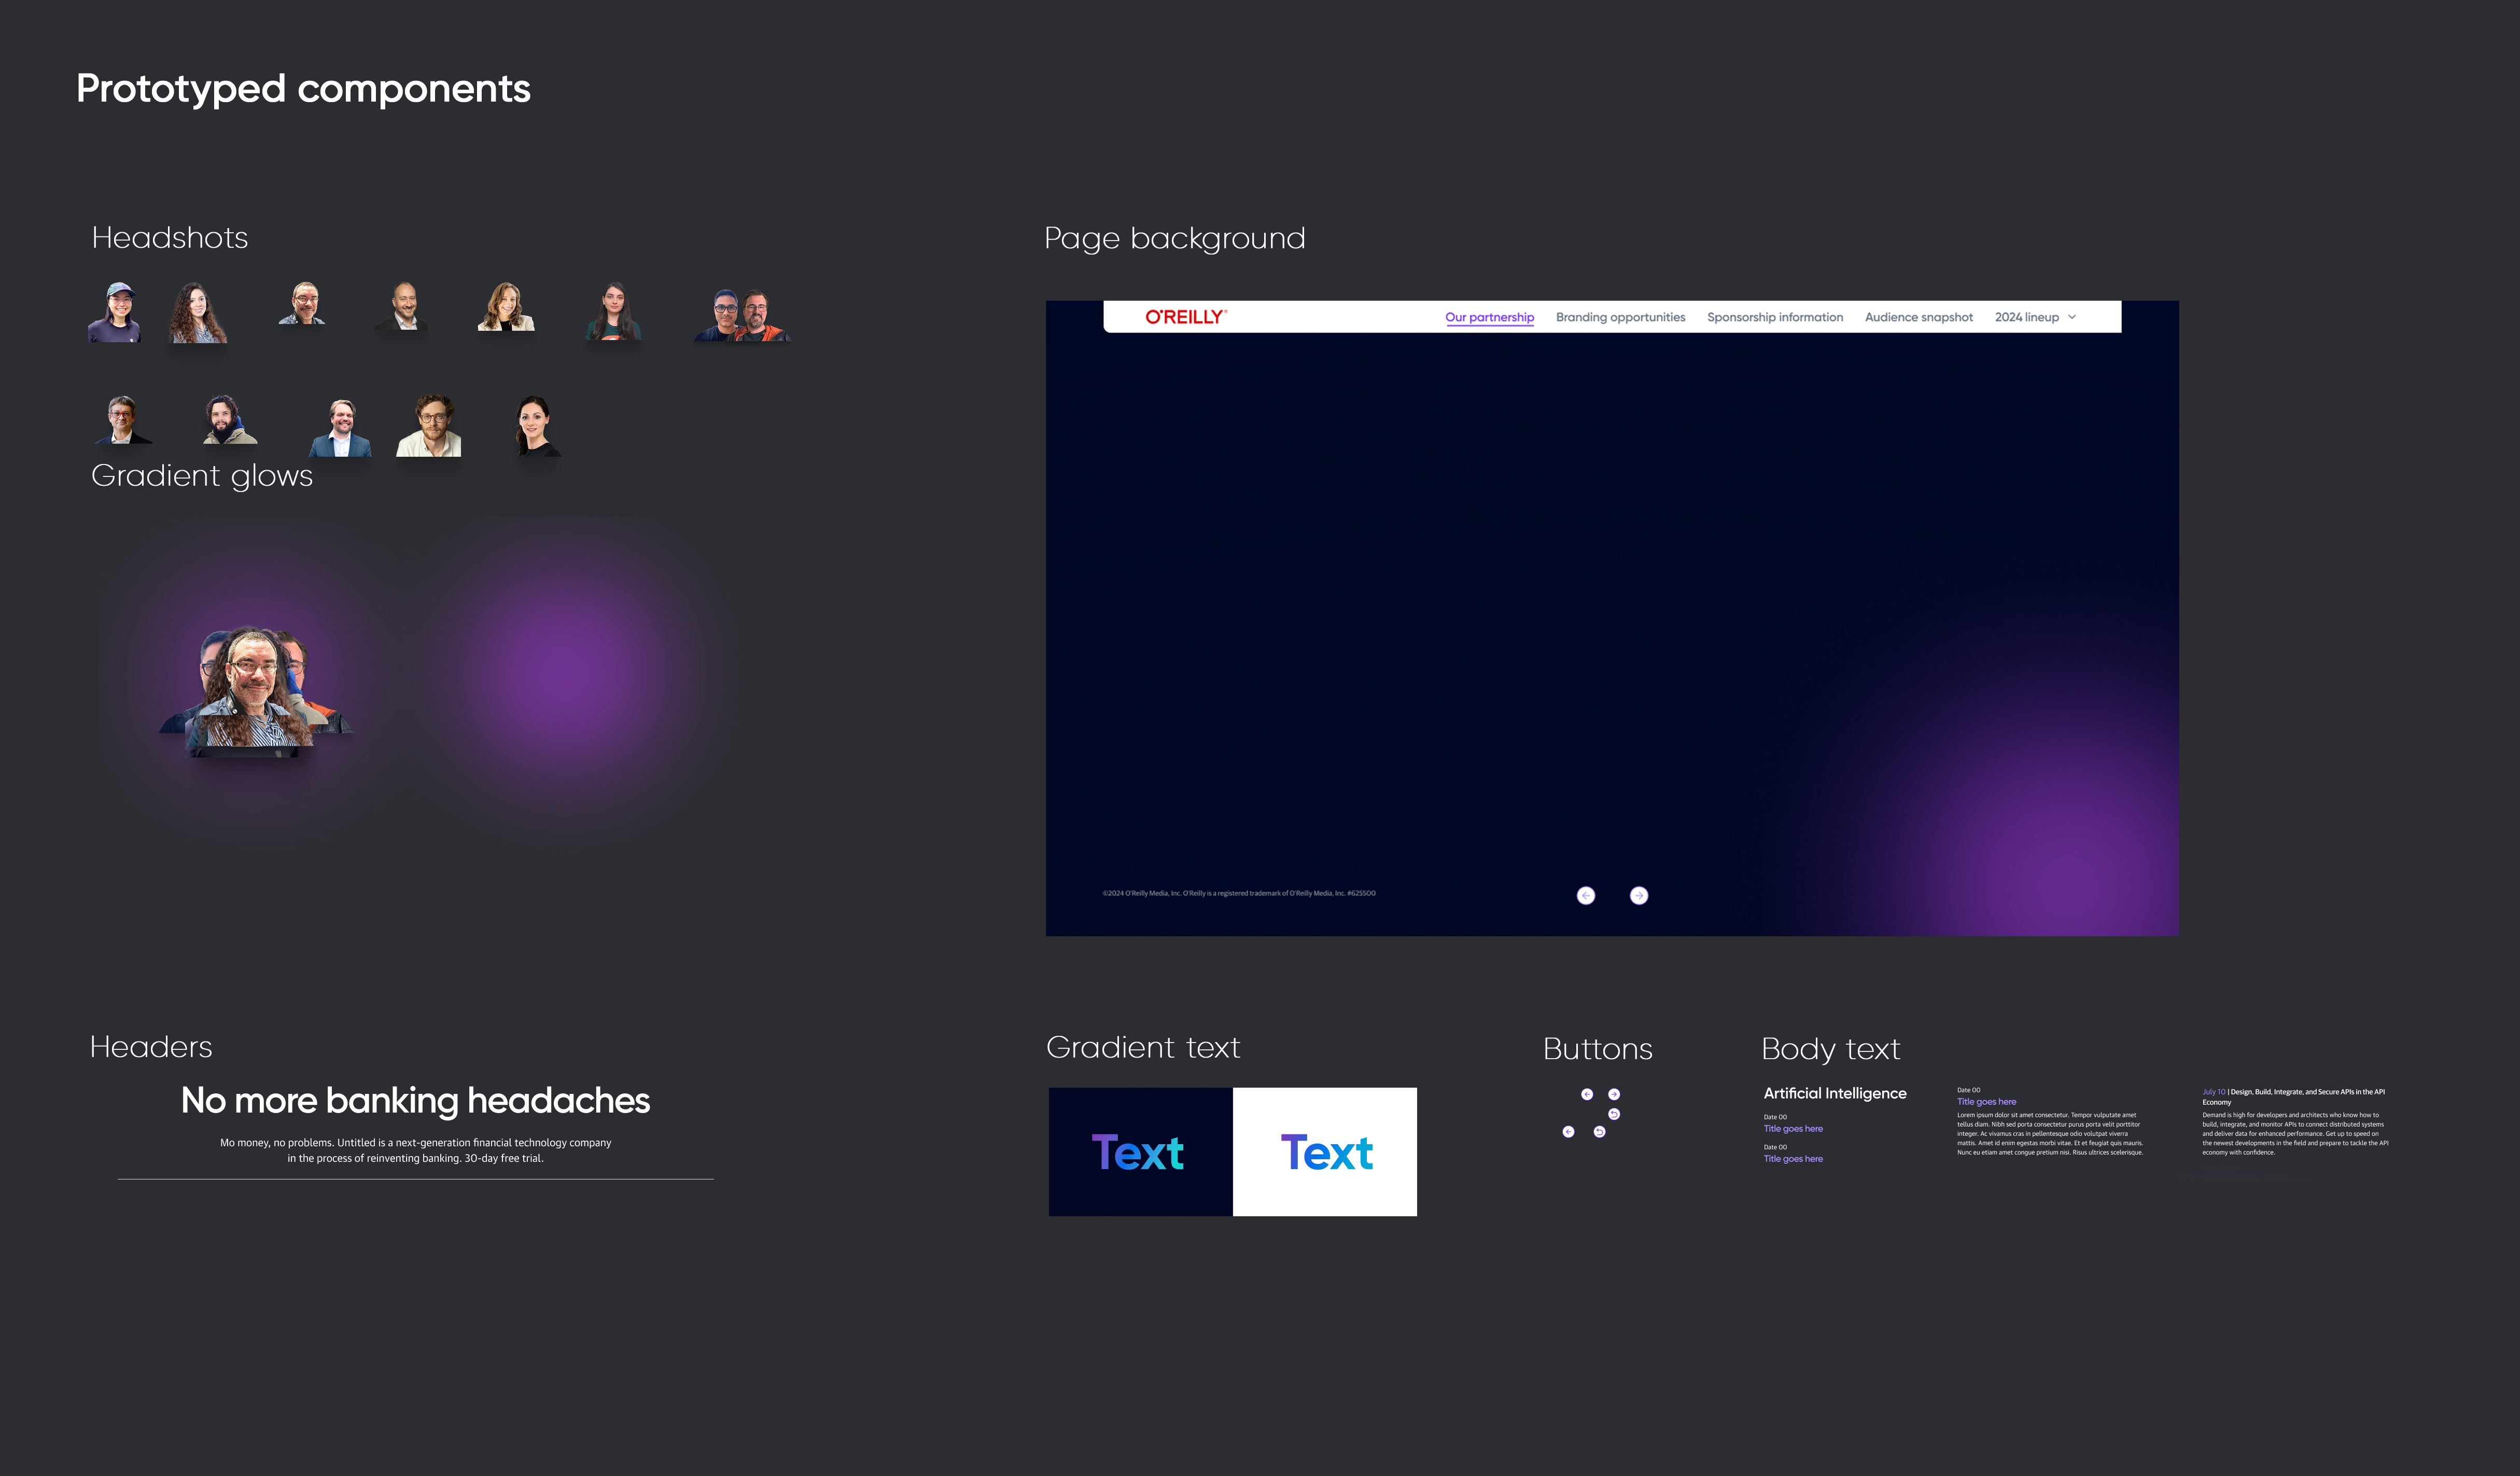Click the previous arrow in the page background footer
2520x1476 pixels.
tap(1586, 895)
